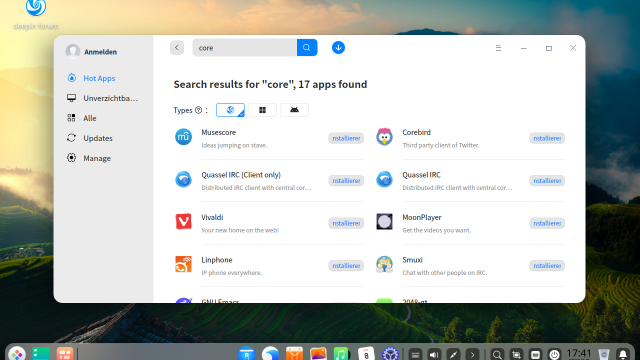The height and width of the screenshot is (360, 640).
Task: Open the MoonPlayer title text
Action: (x=422, y=217)
